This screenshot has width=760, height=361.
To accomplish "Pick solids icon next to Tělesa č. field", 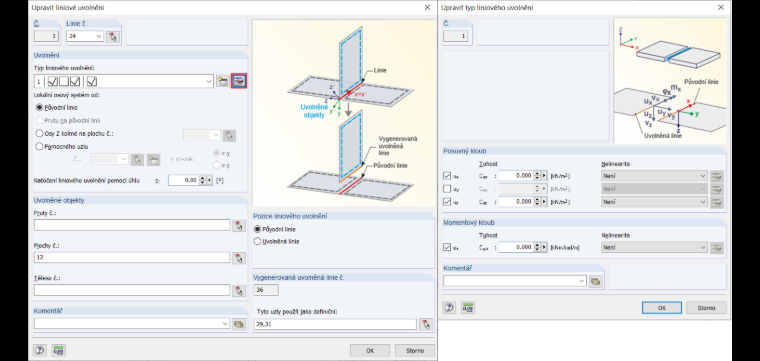I will (x=238, y=290).
